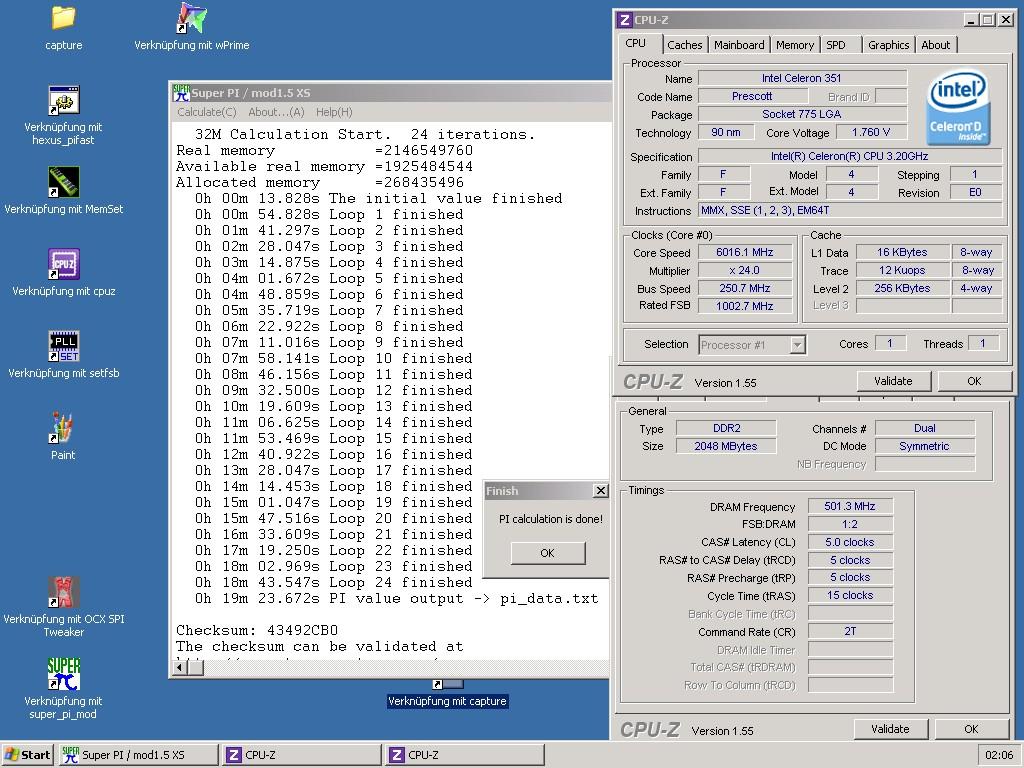Viewport: 1024px width, 768px height.
Task: Click the Technology value 90 nm
Action: tap(726, 132)
